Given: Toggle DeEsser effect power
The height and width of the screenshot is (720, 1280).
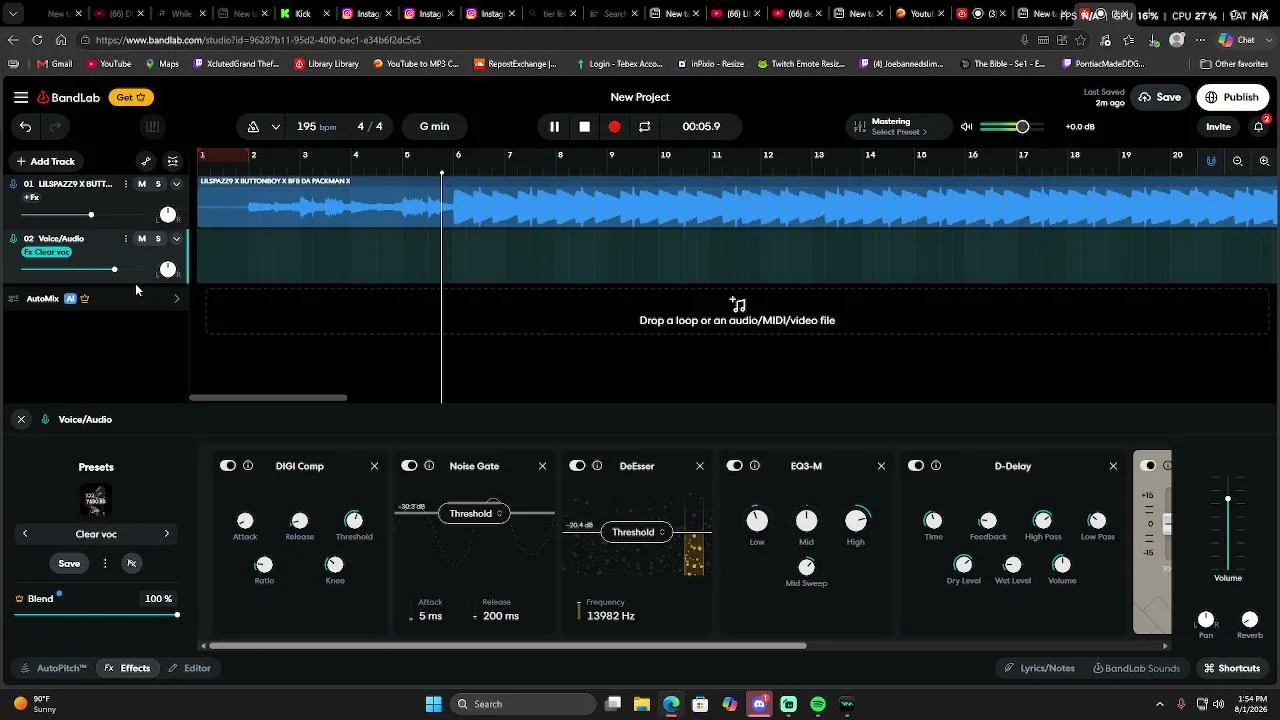Looking at the screenshot, I should click(x=577, y=466).
